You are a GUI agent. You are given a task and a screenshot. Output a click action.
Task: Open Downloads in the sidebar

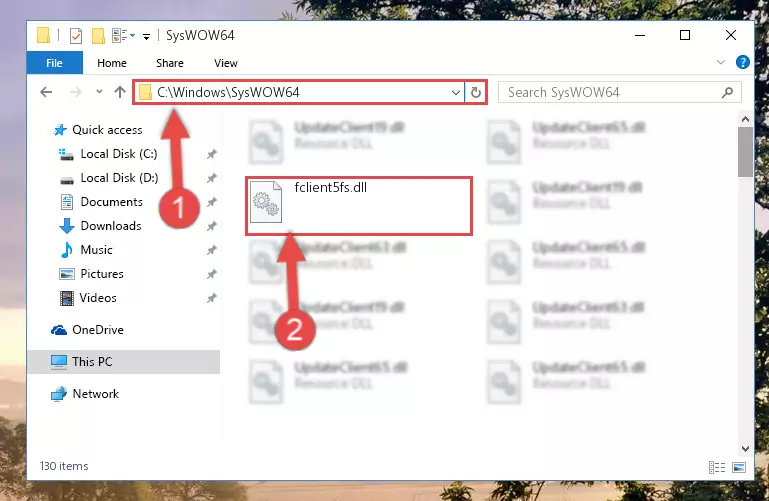[111, 226]
